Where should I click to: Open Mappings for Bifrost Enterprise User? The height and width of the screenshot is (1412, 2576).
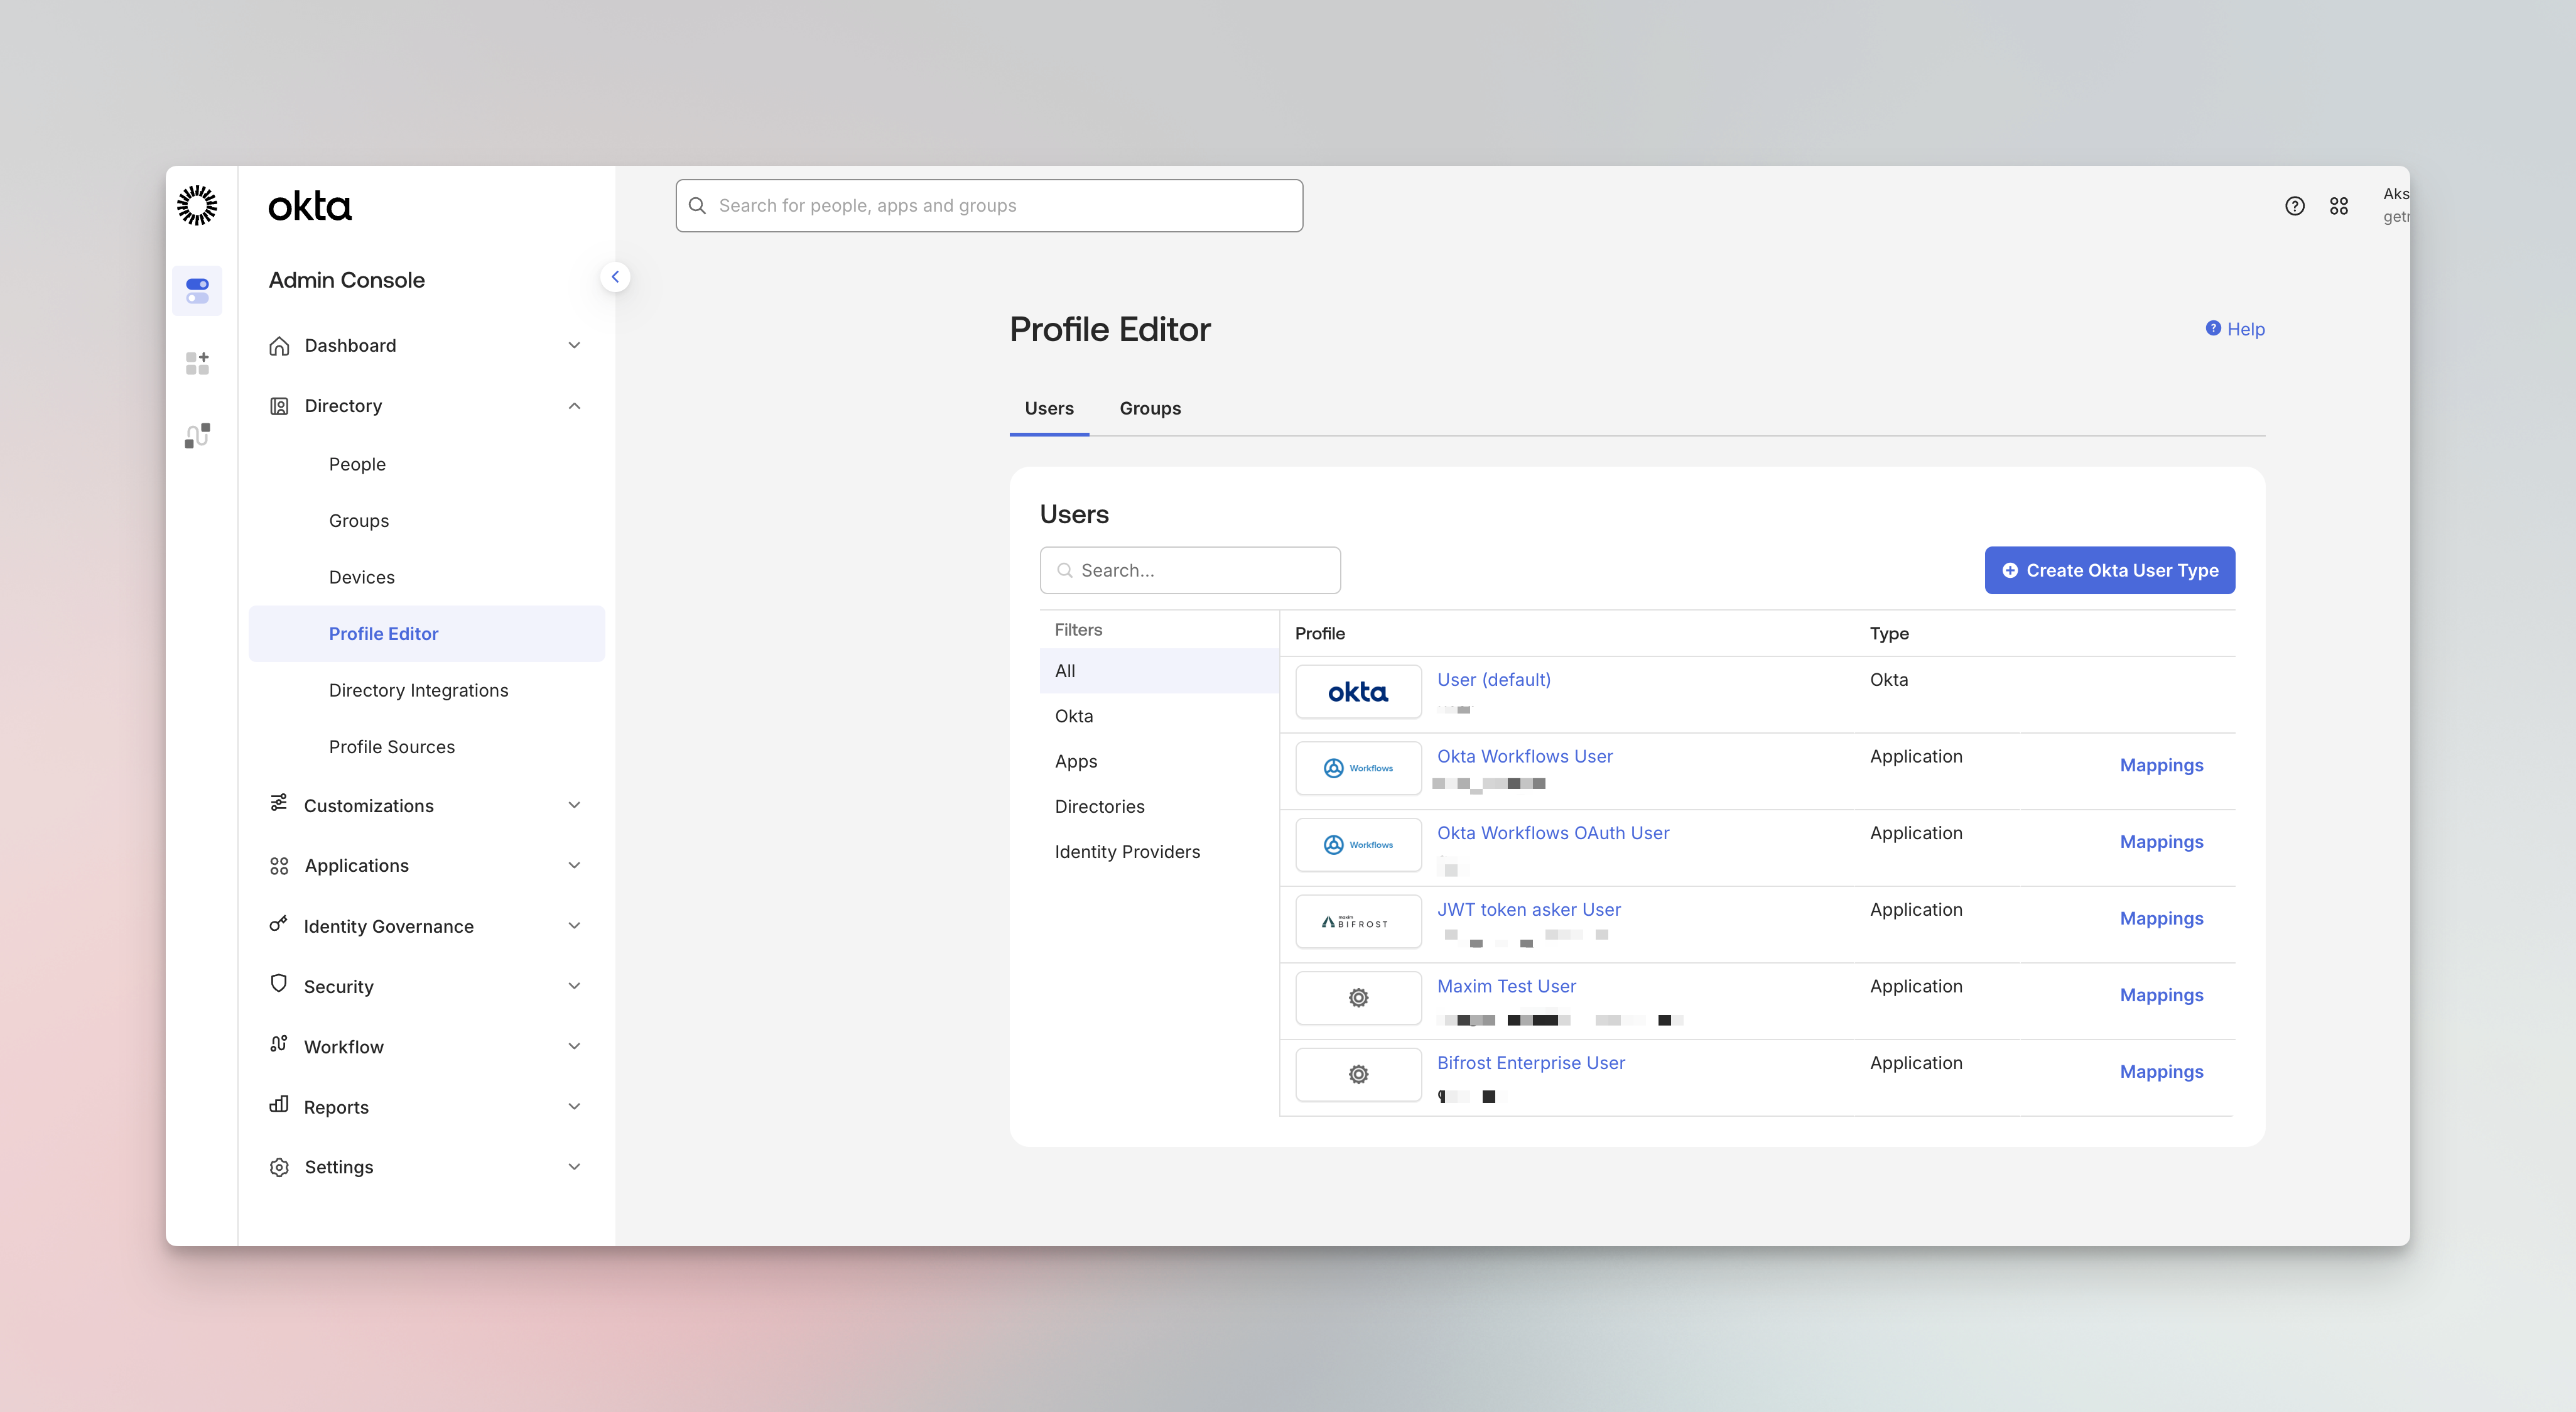2161,1072
